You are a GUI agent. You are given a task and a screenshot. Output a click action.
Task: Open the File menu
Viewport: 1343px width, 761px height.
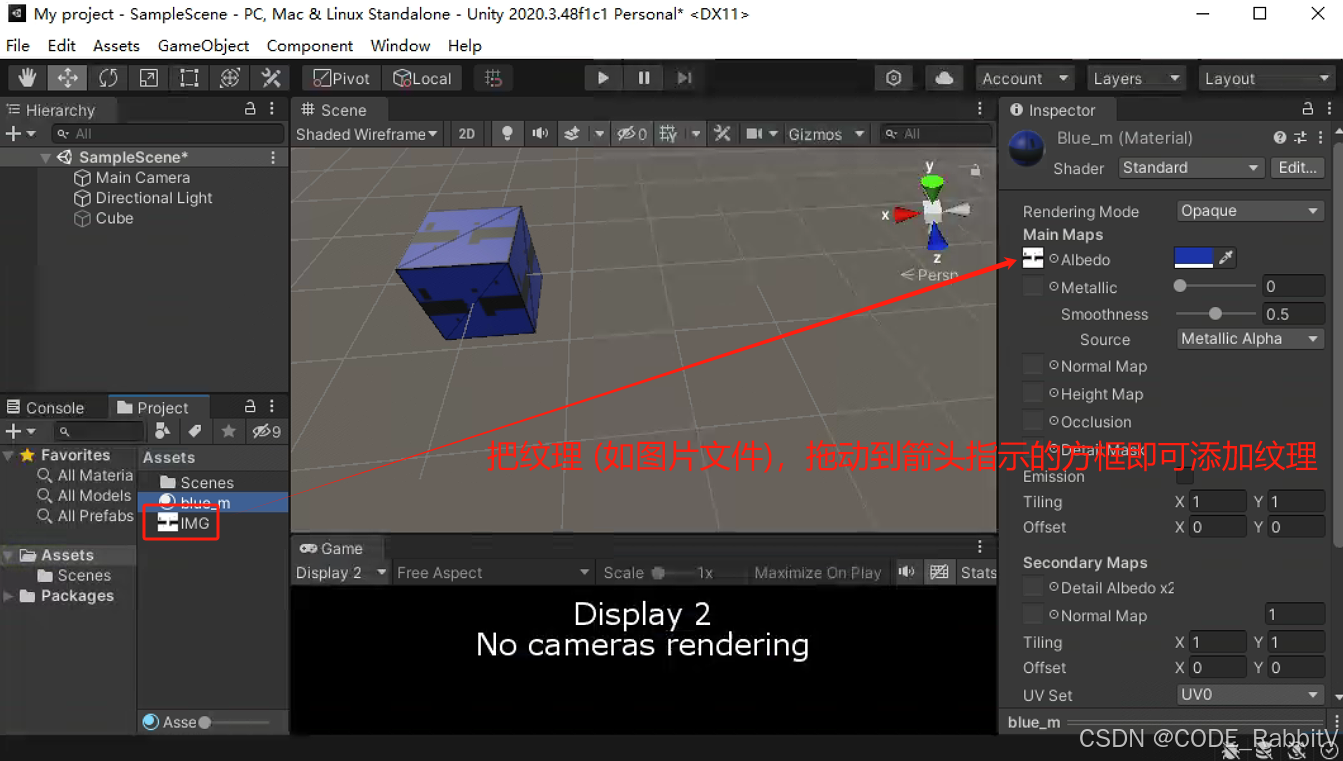click(x=18, y=46)
